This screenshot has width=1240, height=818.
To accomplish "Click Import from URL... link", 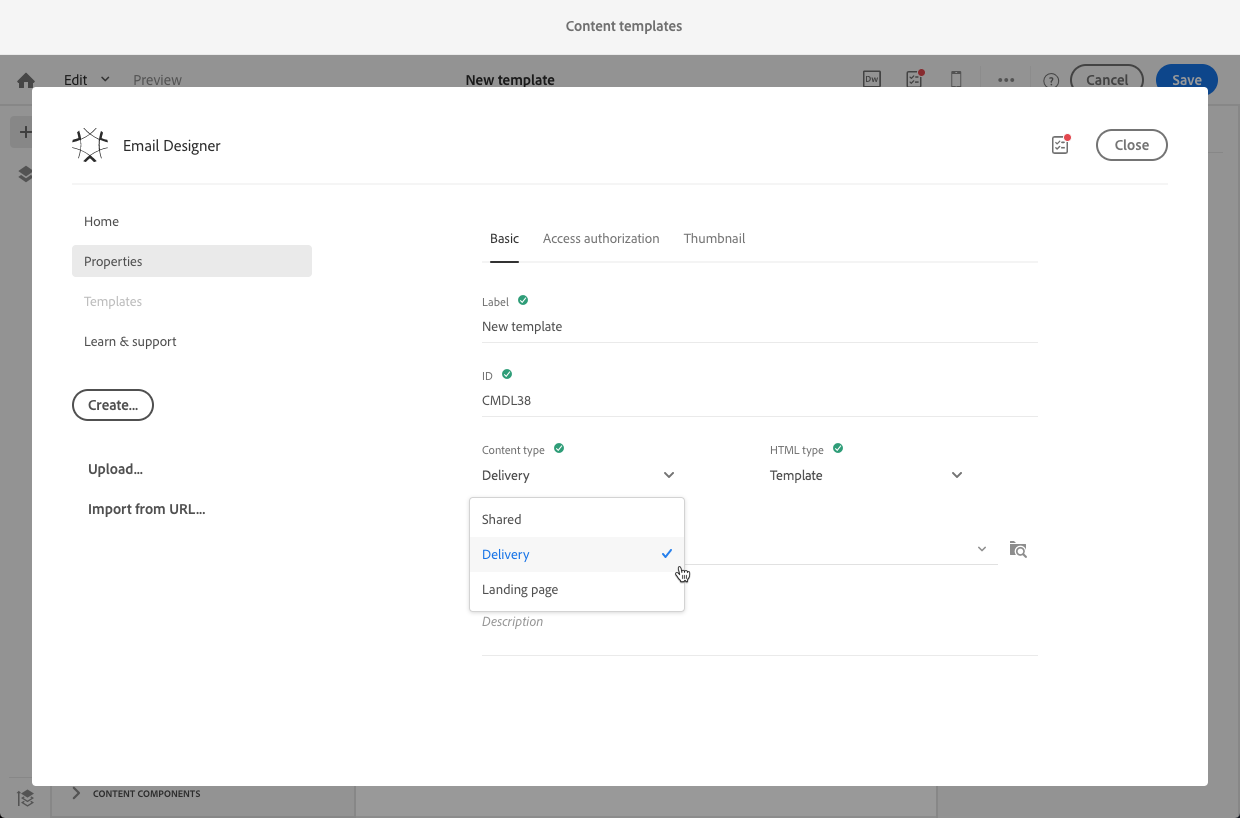I will click(x=147, y=509).
